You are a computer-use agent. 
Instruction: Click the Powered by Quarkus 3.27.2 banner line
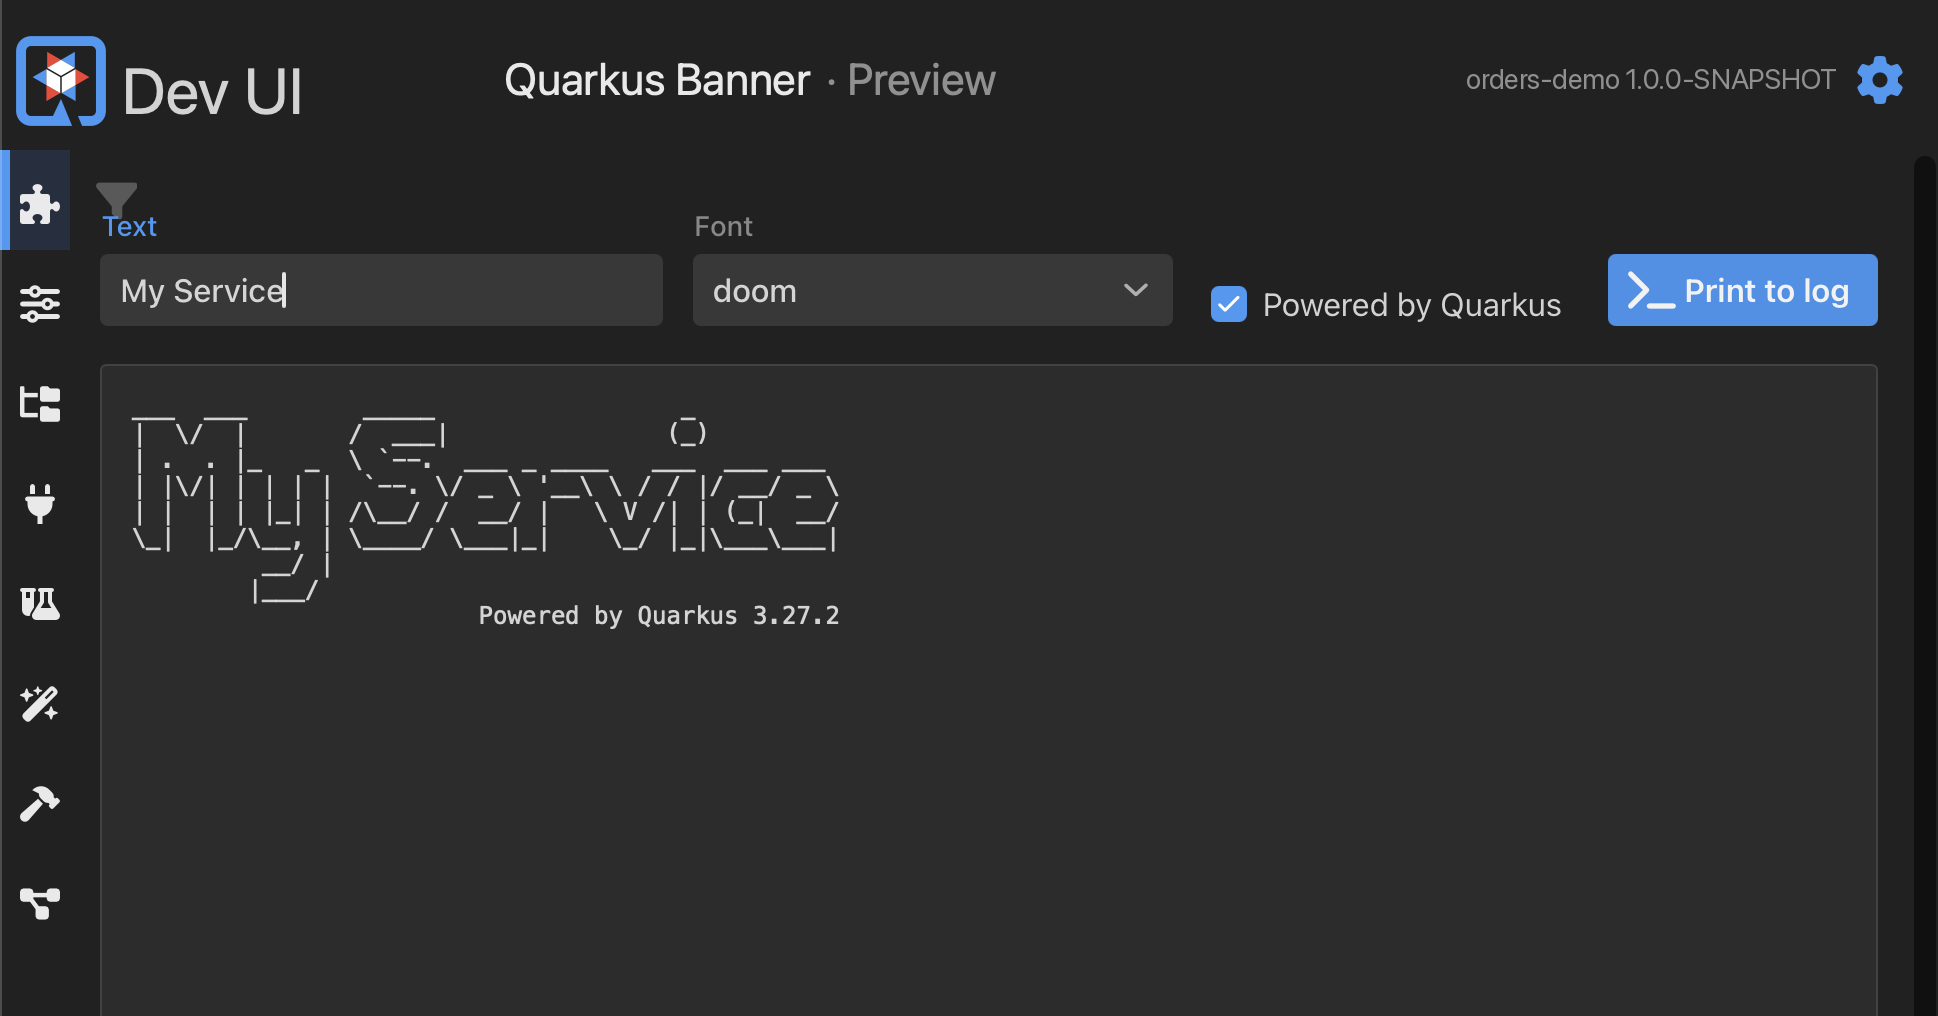(x=659, y=615)
